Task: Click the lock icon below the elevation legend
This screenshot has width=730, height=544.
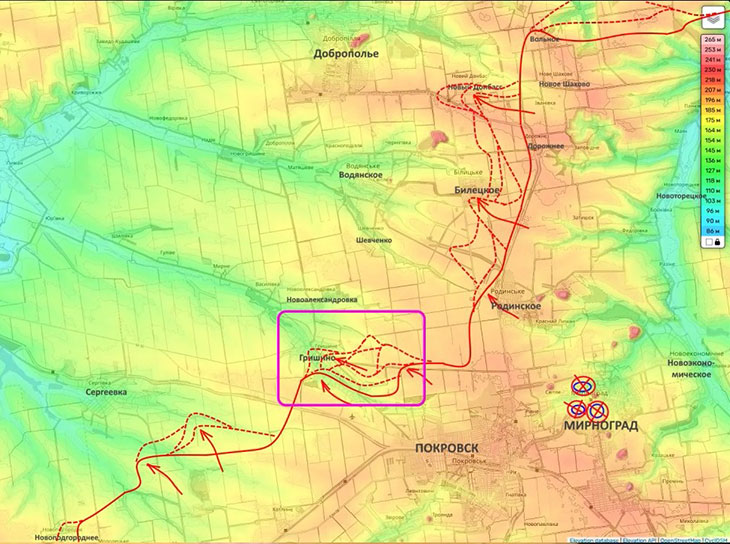Action: tap(718, 242)
